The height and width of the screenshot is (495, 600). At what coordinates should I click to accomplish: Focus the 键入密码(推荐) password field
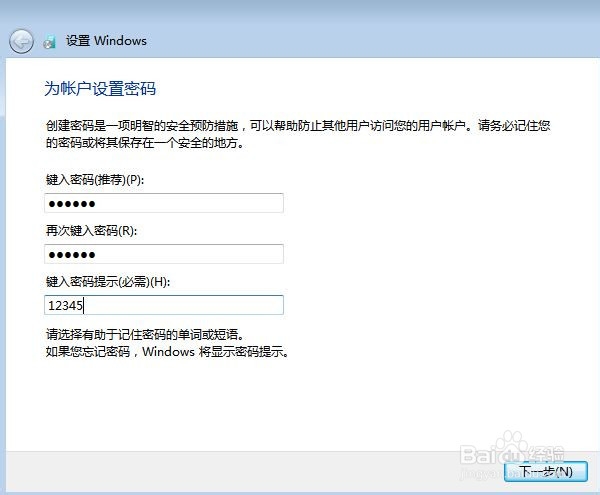tap(164, 203)
